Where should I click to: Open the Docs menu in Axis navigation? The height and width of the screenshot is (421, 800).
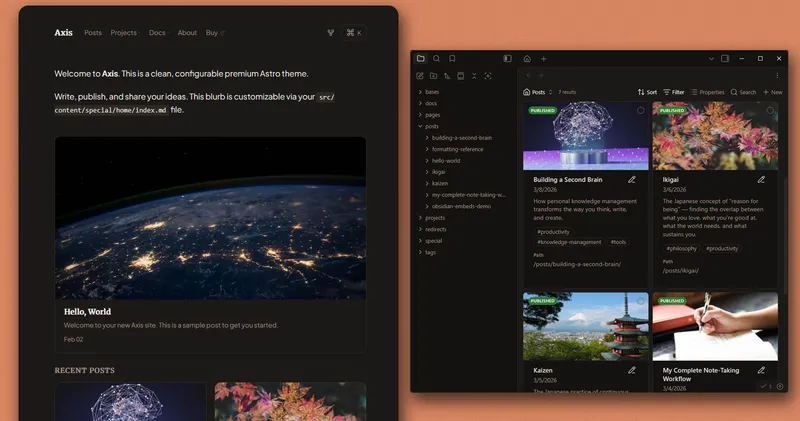click(159, 33)
